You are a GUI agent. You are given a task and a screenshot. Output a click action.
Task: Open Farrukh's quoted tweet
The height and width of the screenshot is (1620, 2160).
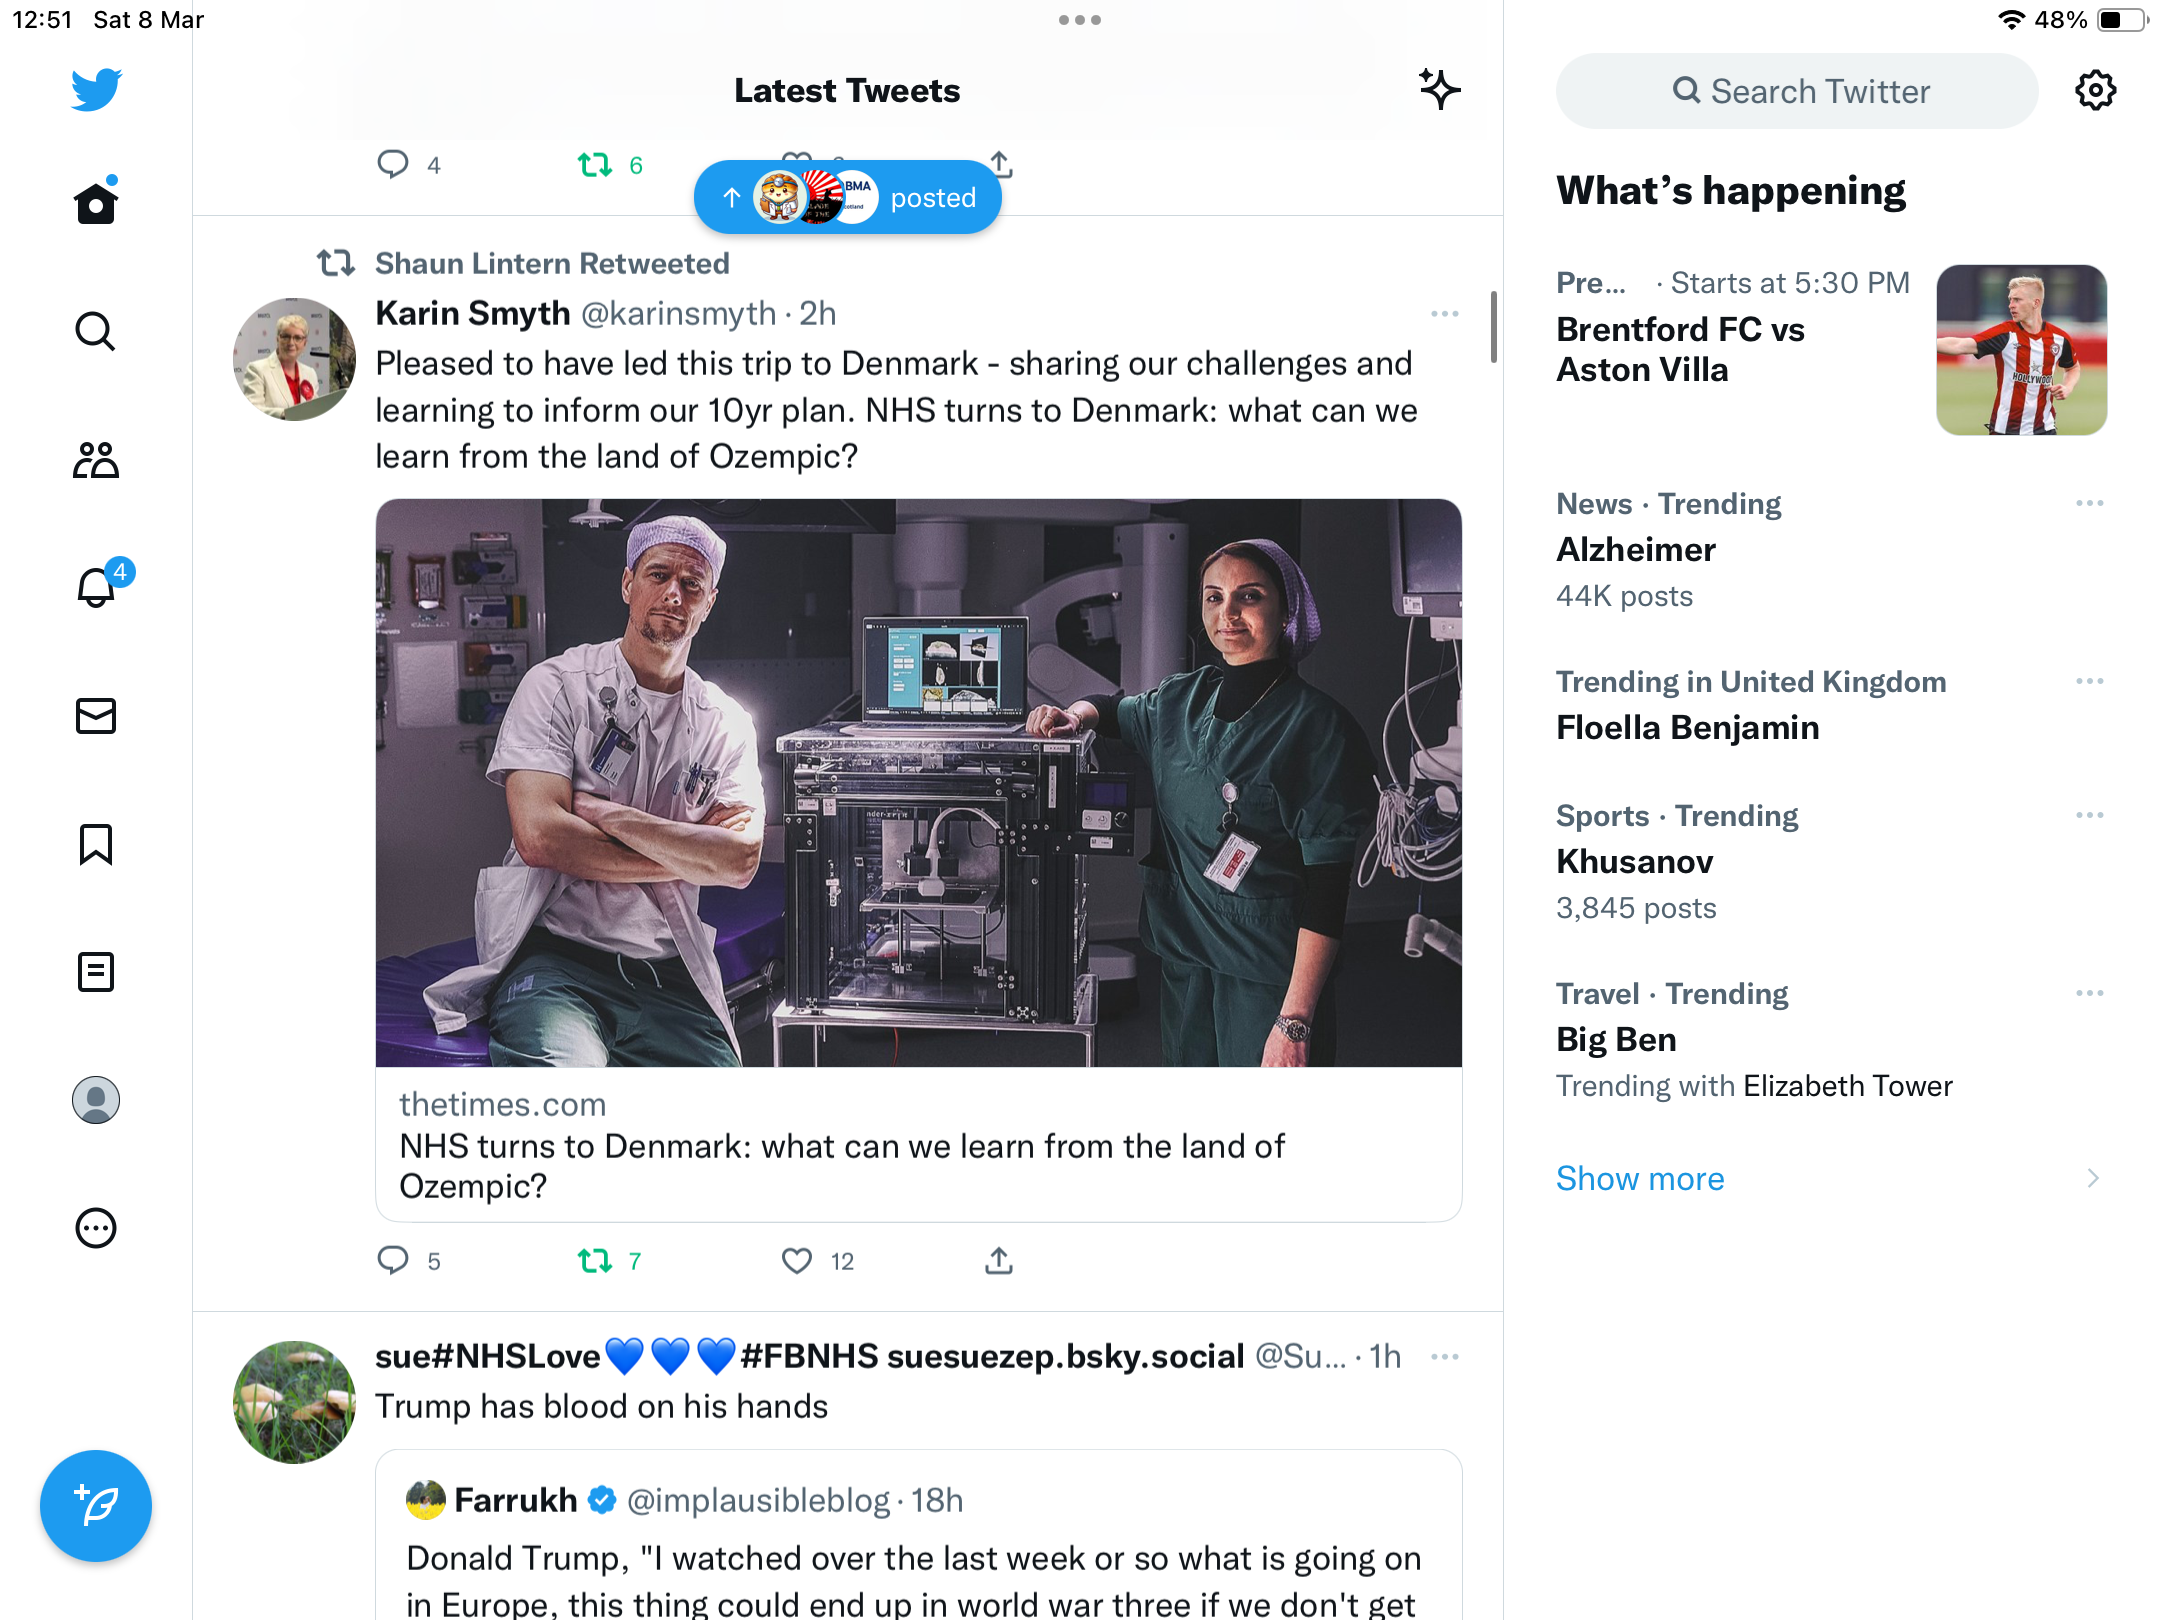(x=918, y=1535)
